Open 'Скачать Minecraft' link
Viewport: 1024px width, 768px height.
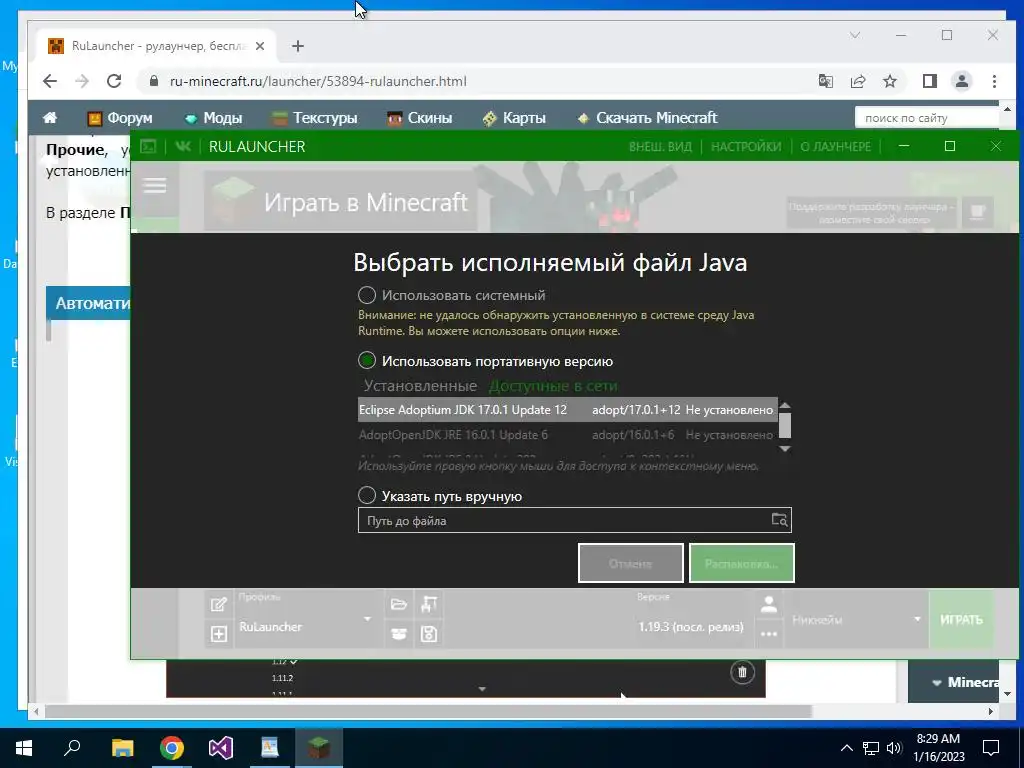coord(648,118)
